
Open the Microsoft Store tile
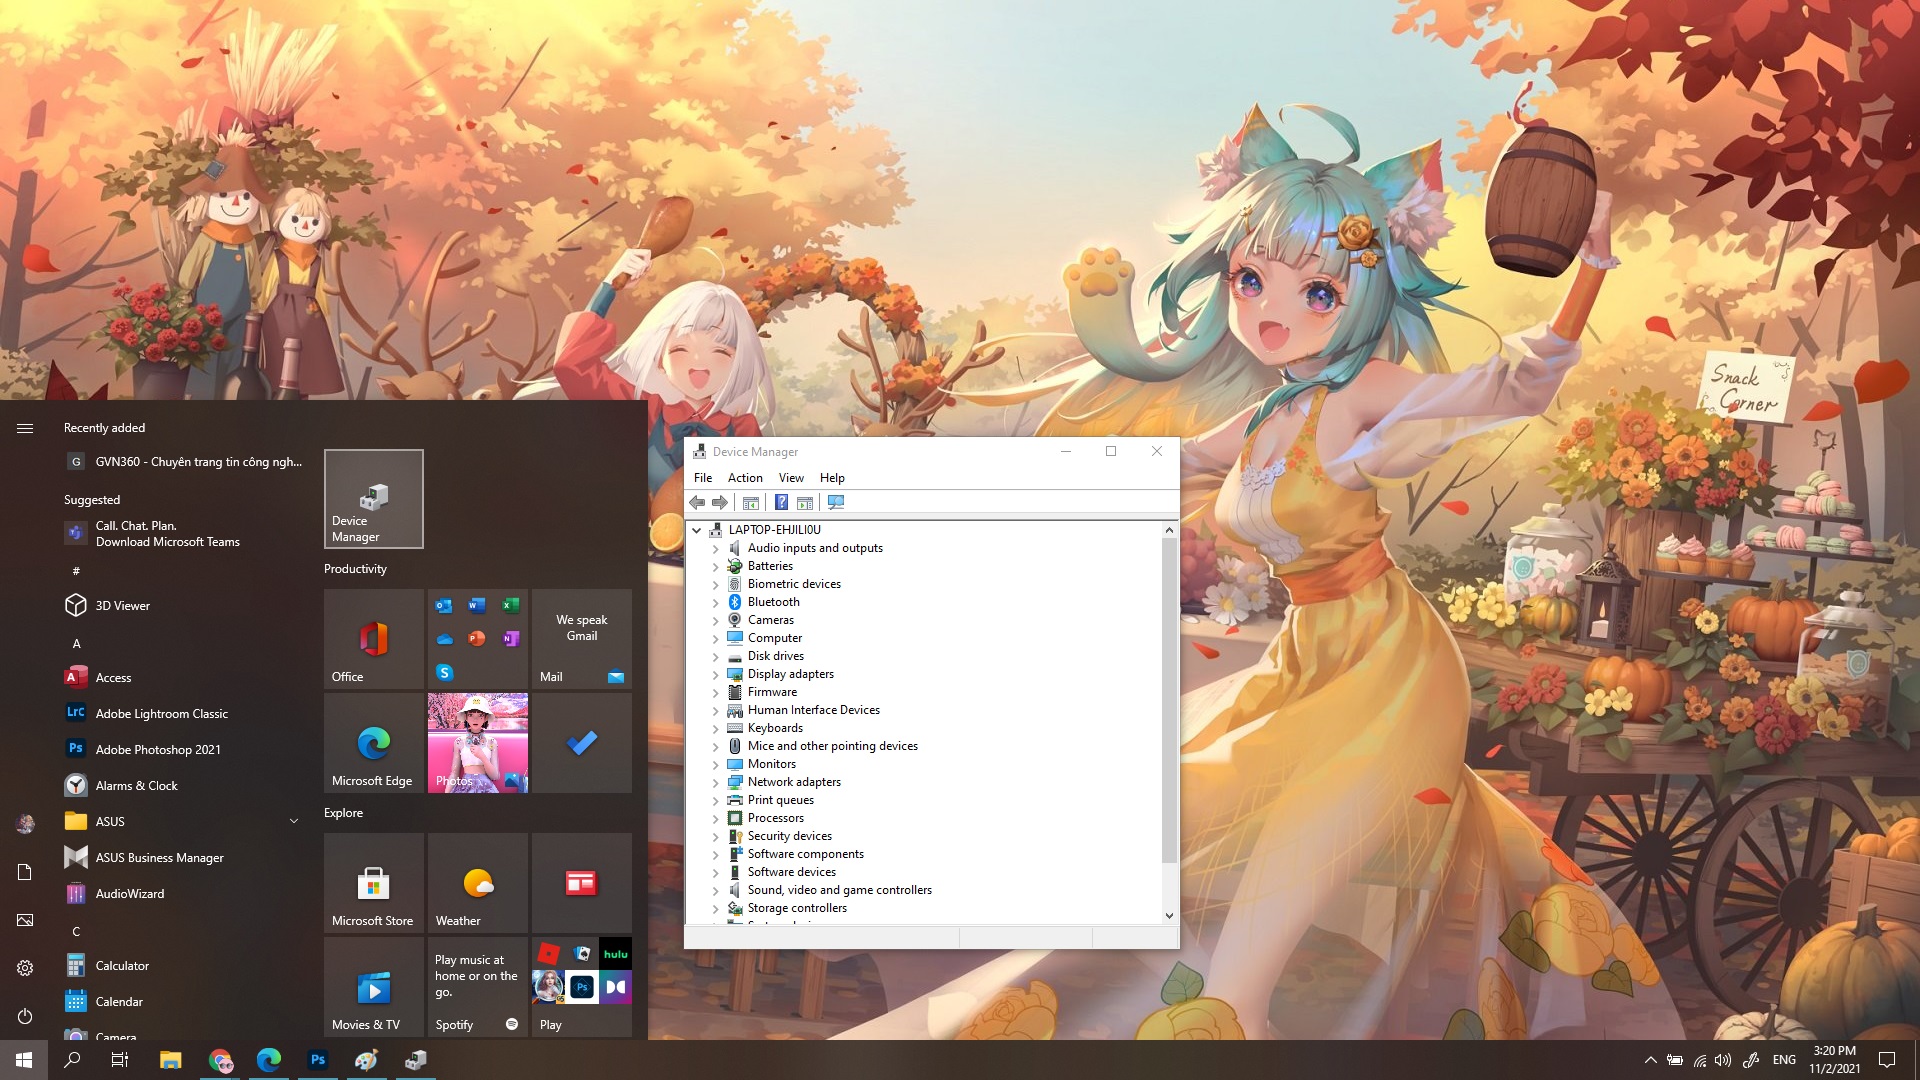click(x=373, y=883)
